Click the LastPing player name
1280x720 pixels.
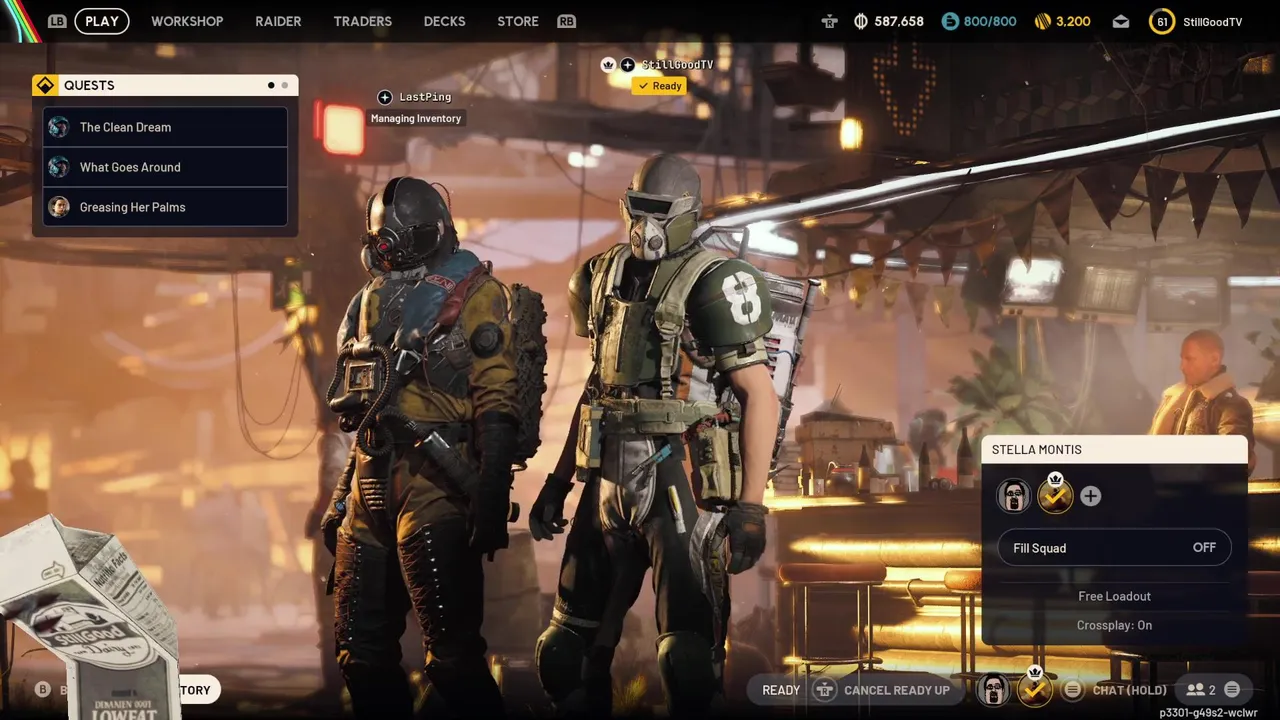[x=425, y=97]
